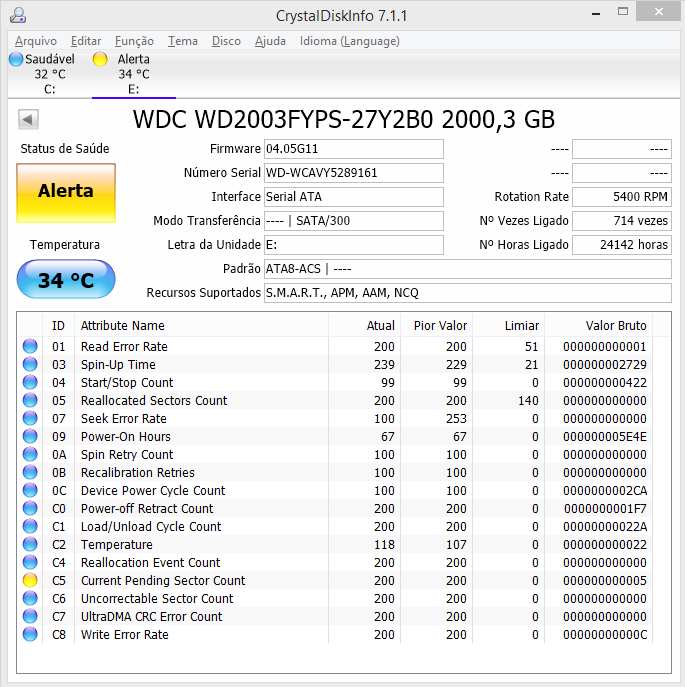Image resolution: width=685 pixels, height=687 pixels.
Task: Open the Disco menu
Action: pyautogui.click(x=226, y=41)
